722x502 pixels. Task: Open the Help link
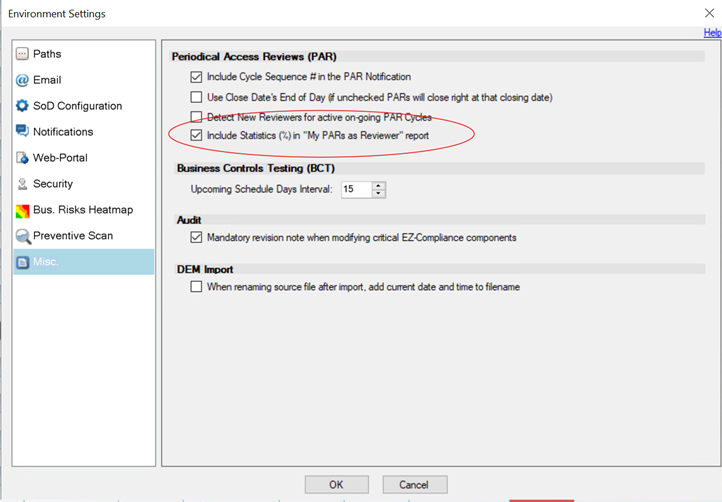coord(712,33)
